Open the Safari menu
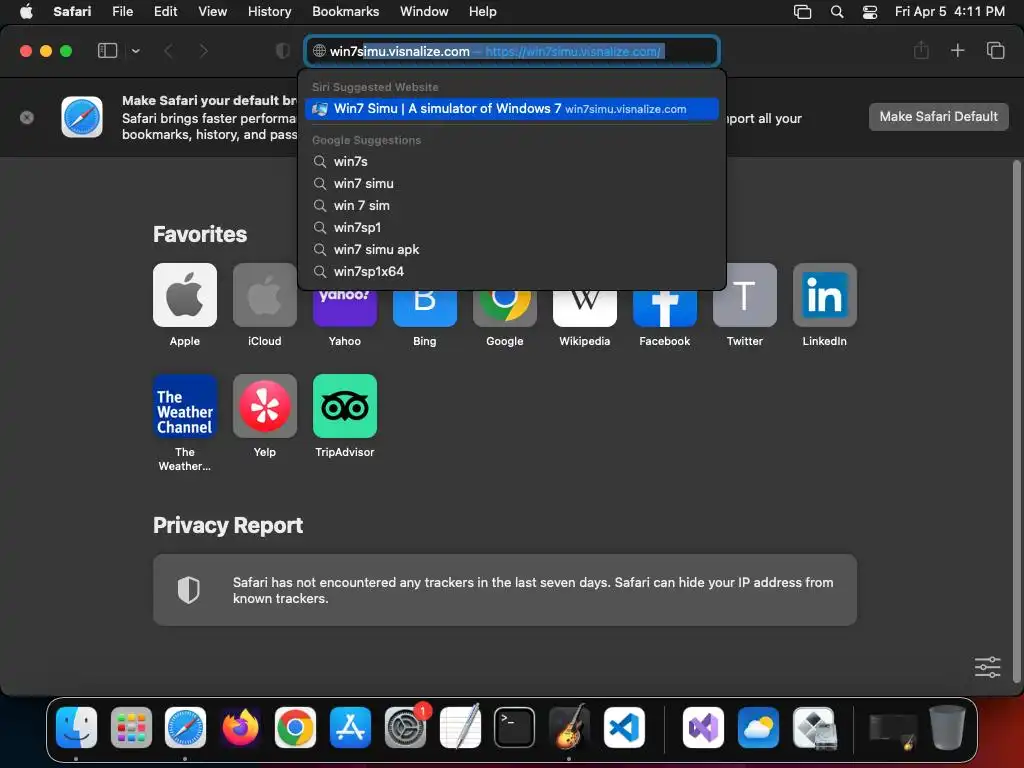 (72, 12)
